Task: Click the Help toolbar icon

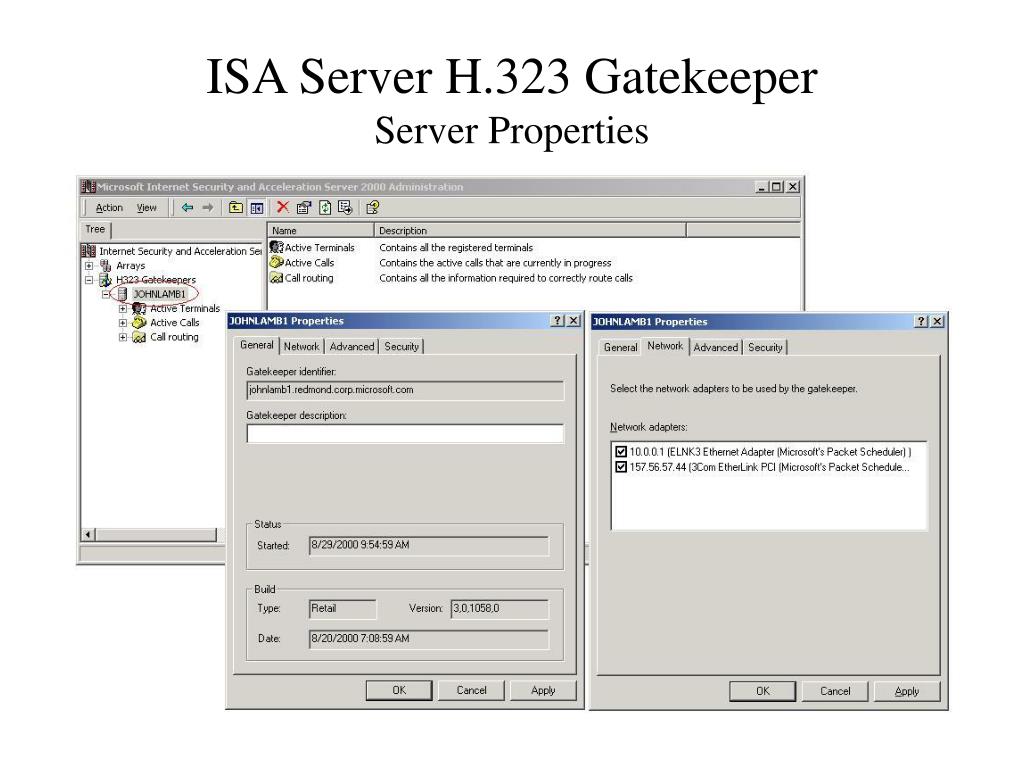Action: tap(372, 208)
